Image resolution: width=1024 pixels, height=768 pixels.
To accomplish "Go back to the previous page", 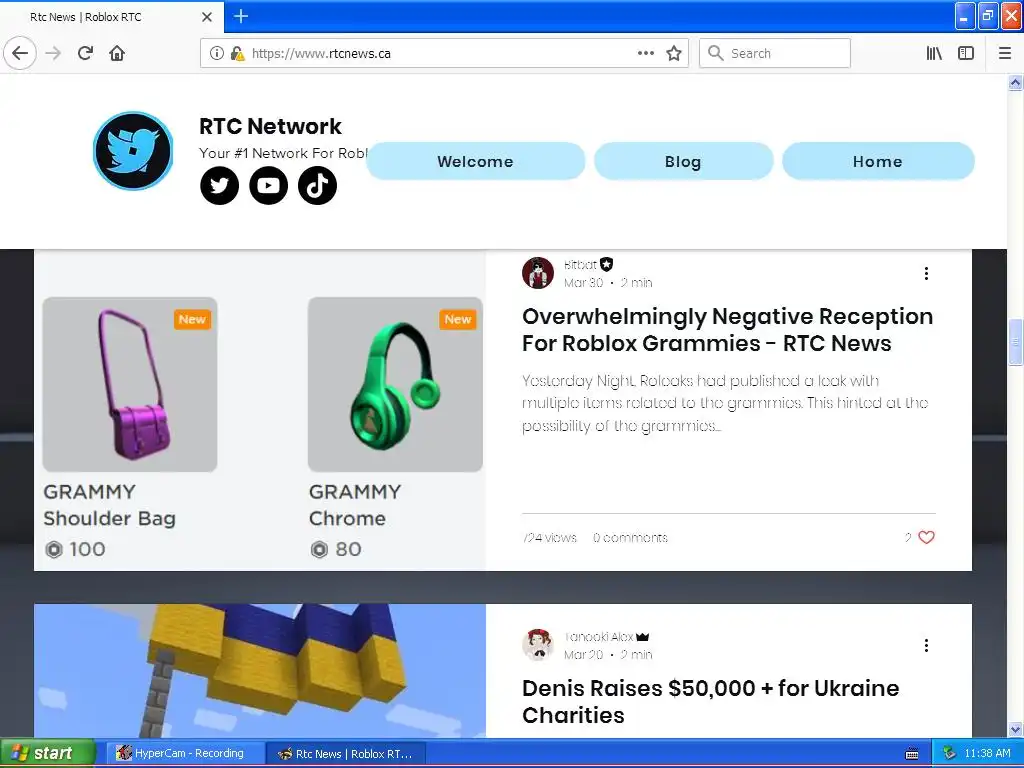I will [20, 53].
